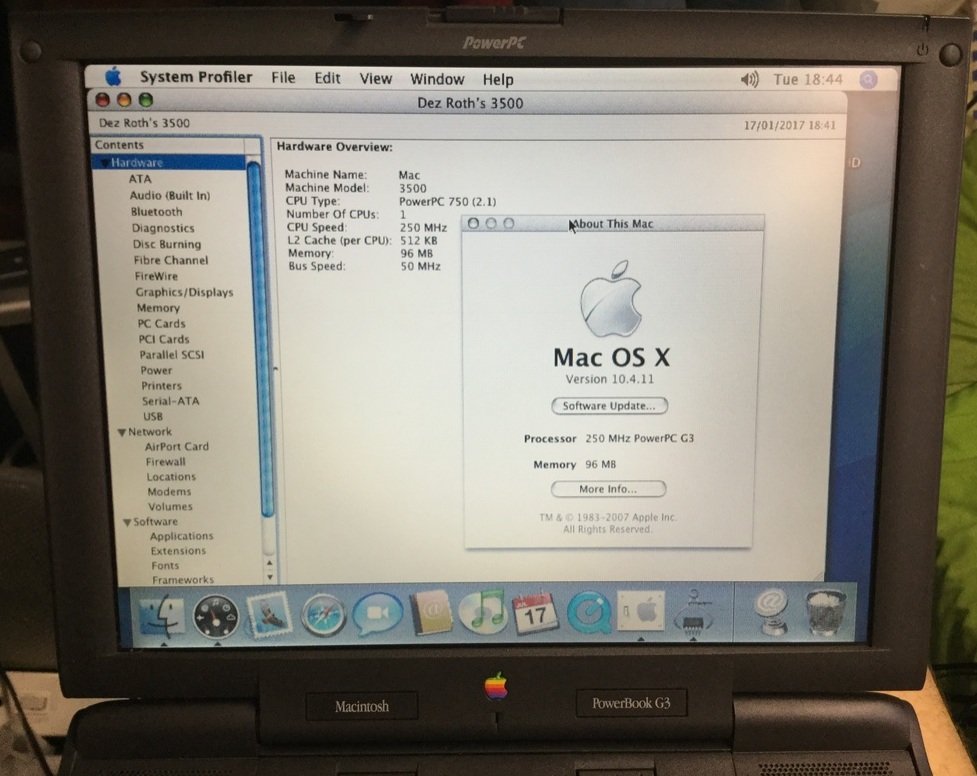Image resolution: width=977 pixels, height=776 pixels.
Task: Open the System Profiler menu
Action: [196, 77]
